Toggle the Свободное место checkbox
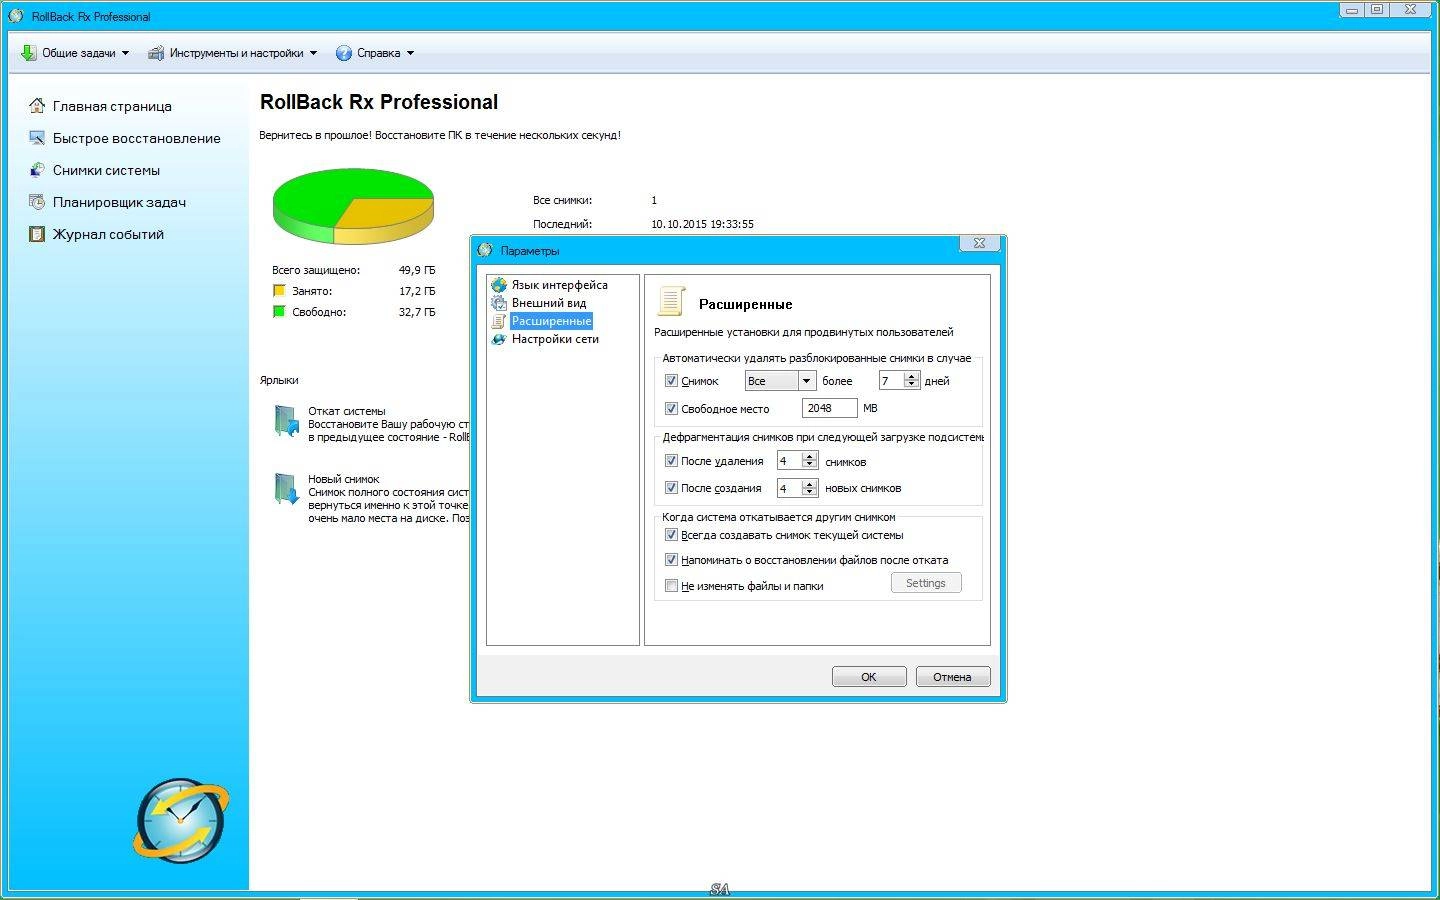 [671, 408]
